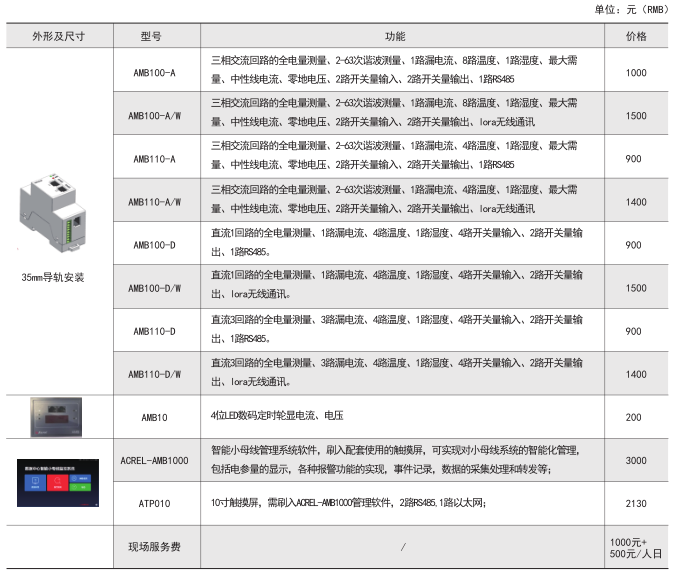673x576 pixels.
Task: Select the 型号 column header
Action: (x=153, y=36)
